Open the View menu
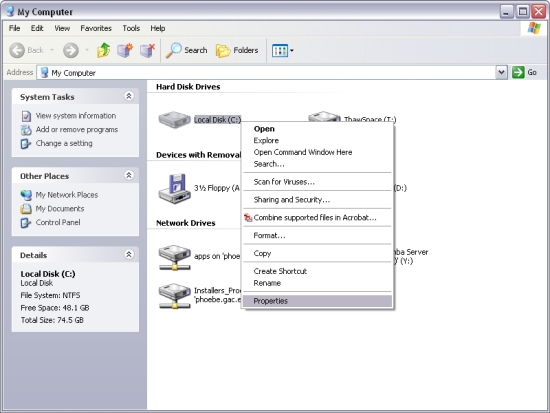The height and width of the screenshot is (413, 550). click(x=62, y=28)
